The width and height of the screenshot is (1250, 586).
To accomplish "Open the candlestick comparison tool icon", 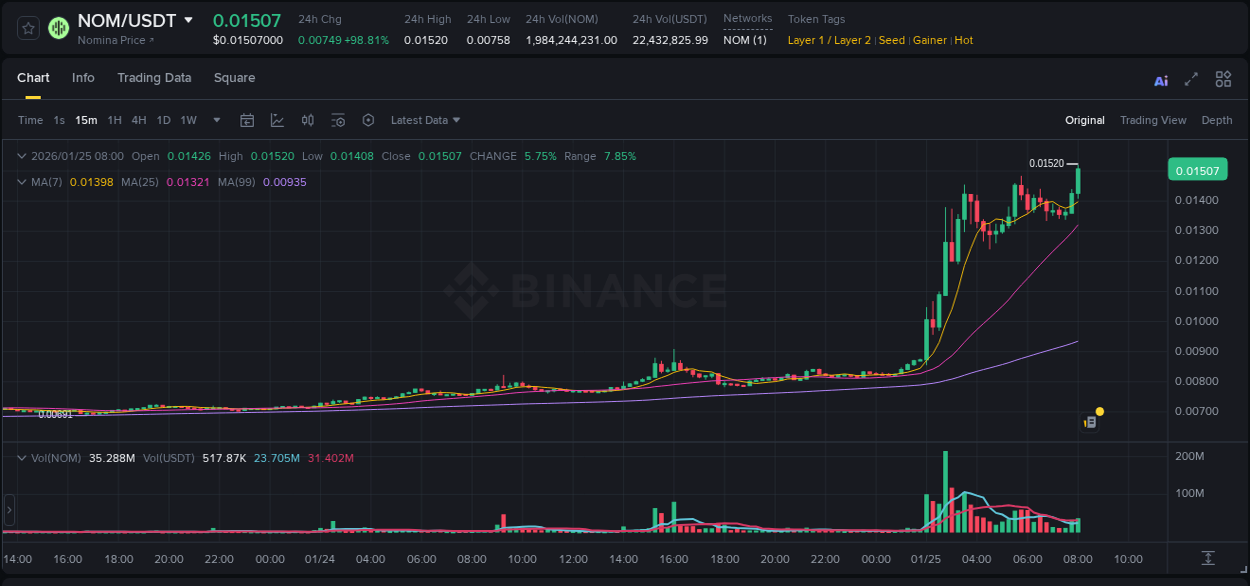I will pos(307,120).
